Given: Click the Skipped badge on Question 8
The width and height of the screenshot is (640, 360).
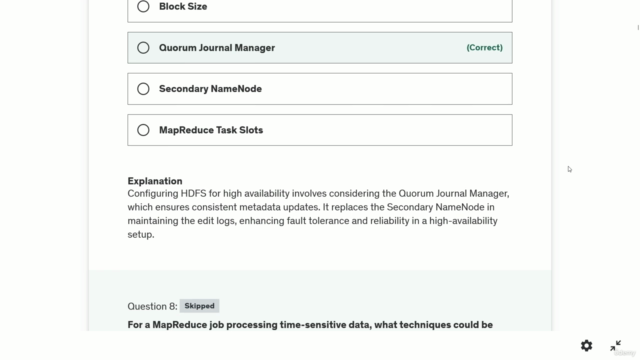Looking at the screenshot, I should (x=199, y=306).
